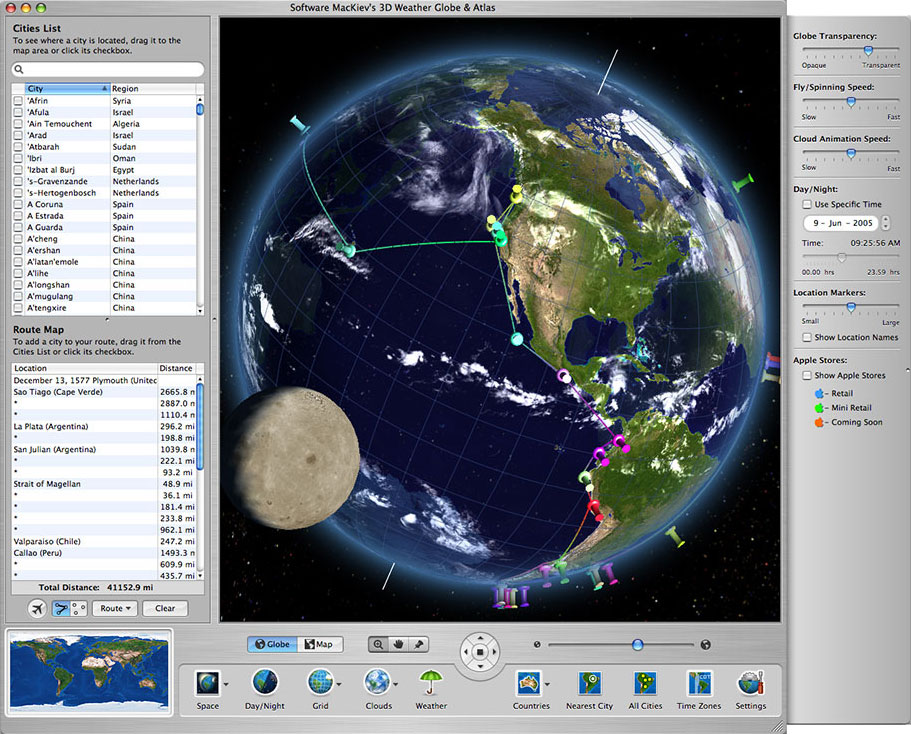Click the stop square on navigation pad
Viewport: 911px width, 734px height.
[480, 652]
